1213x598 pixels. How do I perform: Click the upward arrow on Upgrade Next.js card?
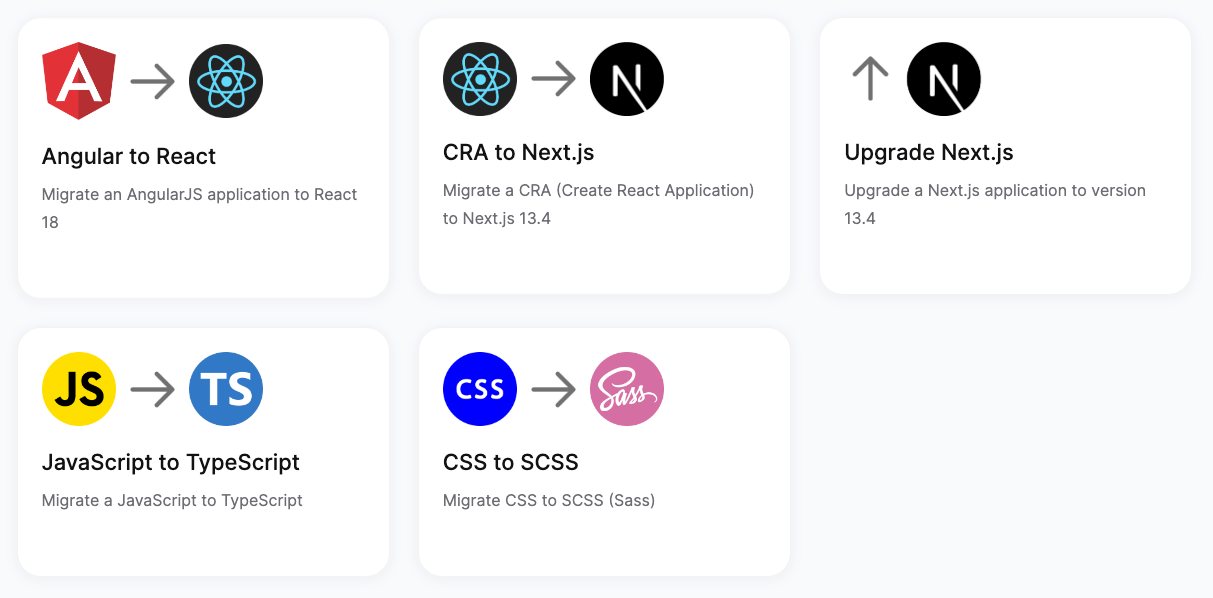pos(869,78)
